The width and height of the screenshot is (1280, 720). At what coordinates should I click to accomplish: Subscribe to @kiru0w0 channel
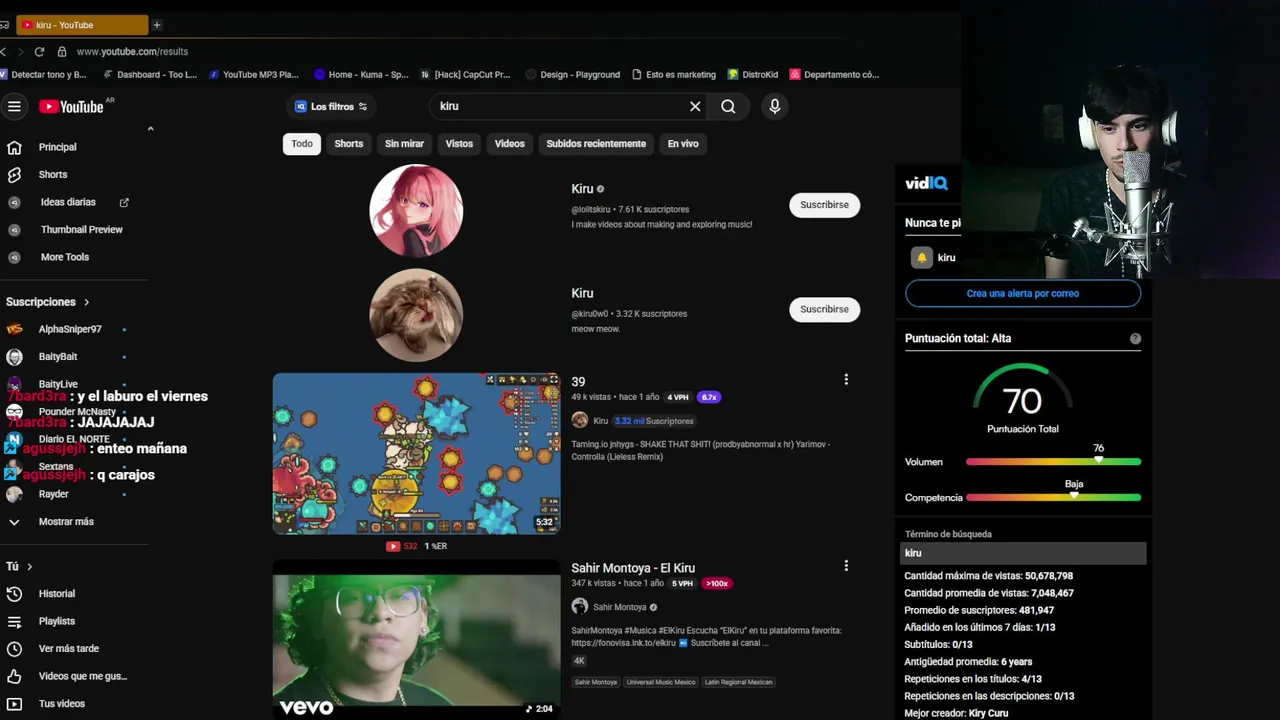[824, 310]
